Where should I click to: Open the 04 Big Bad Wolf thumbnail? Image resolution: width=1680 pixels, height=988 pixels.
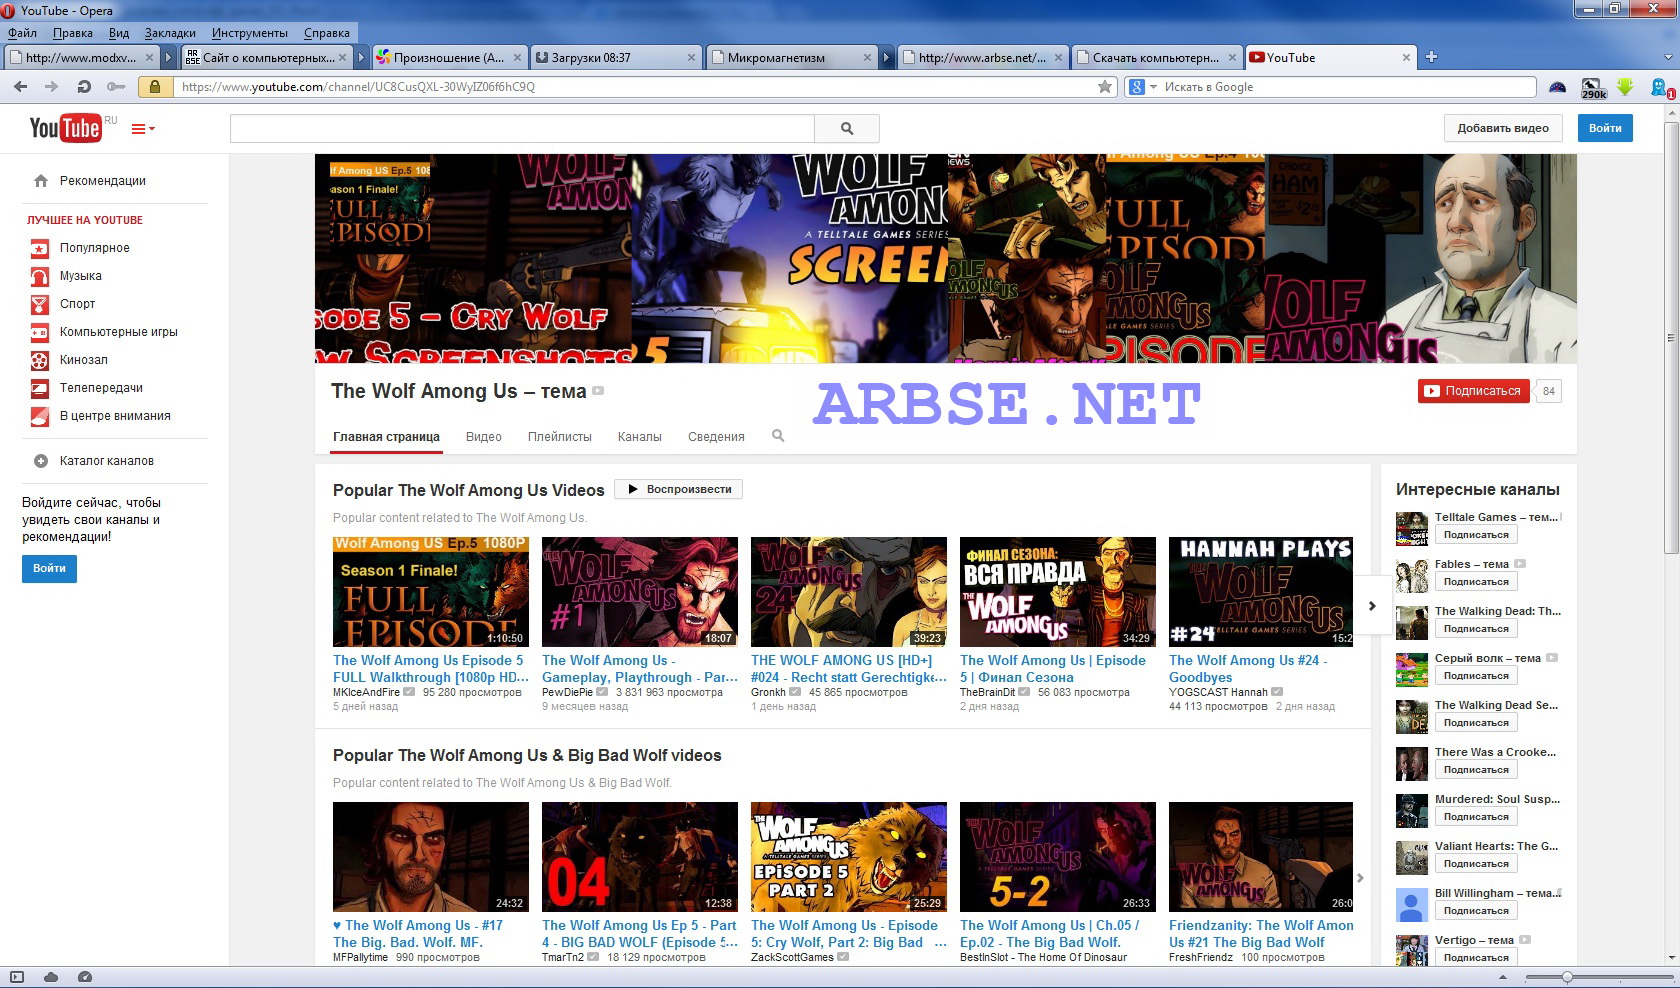(640, 857)
